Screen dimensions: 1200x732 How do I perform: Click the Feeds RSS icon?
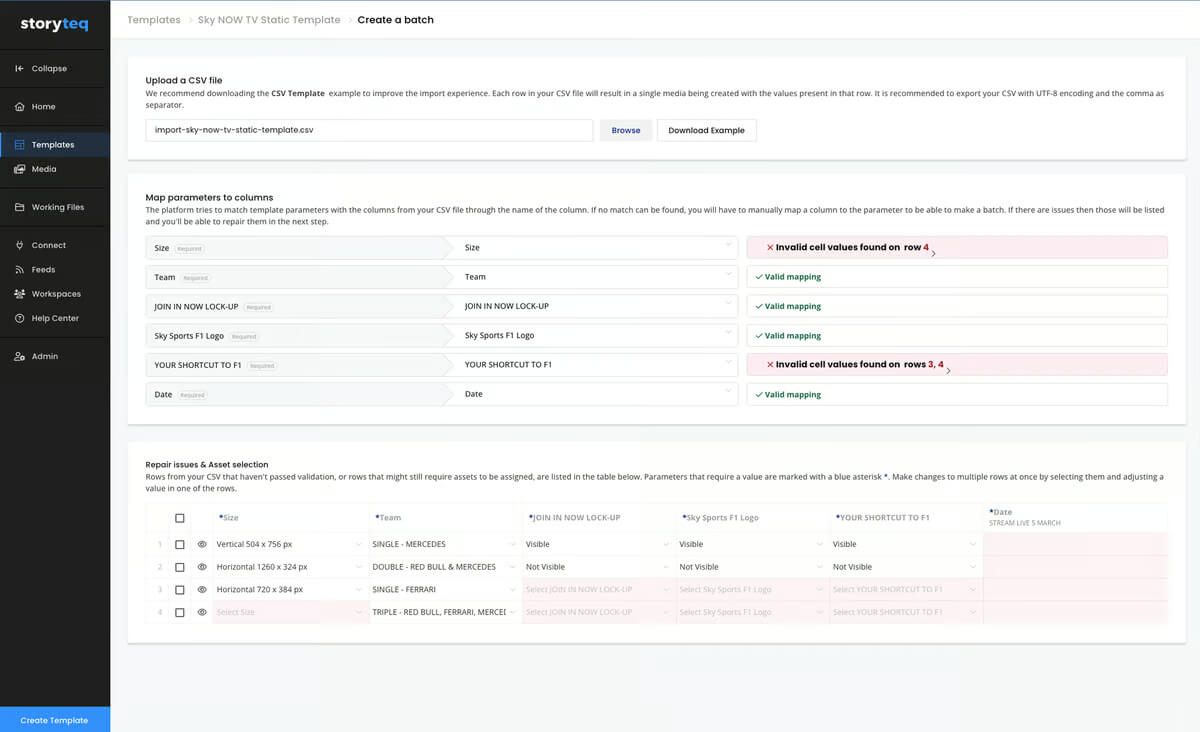click(x=20, y=270)
